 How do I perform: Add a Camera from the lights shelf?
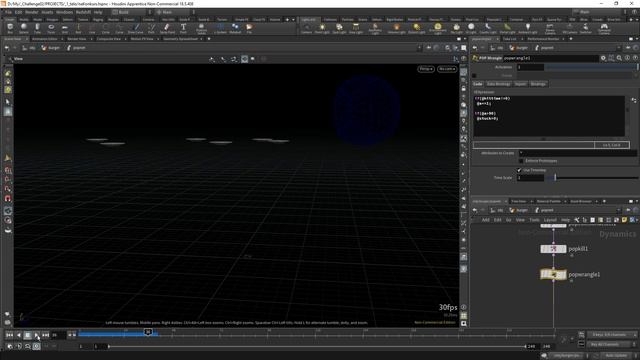click(306, 28)
